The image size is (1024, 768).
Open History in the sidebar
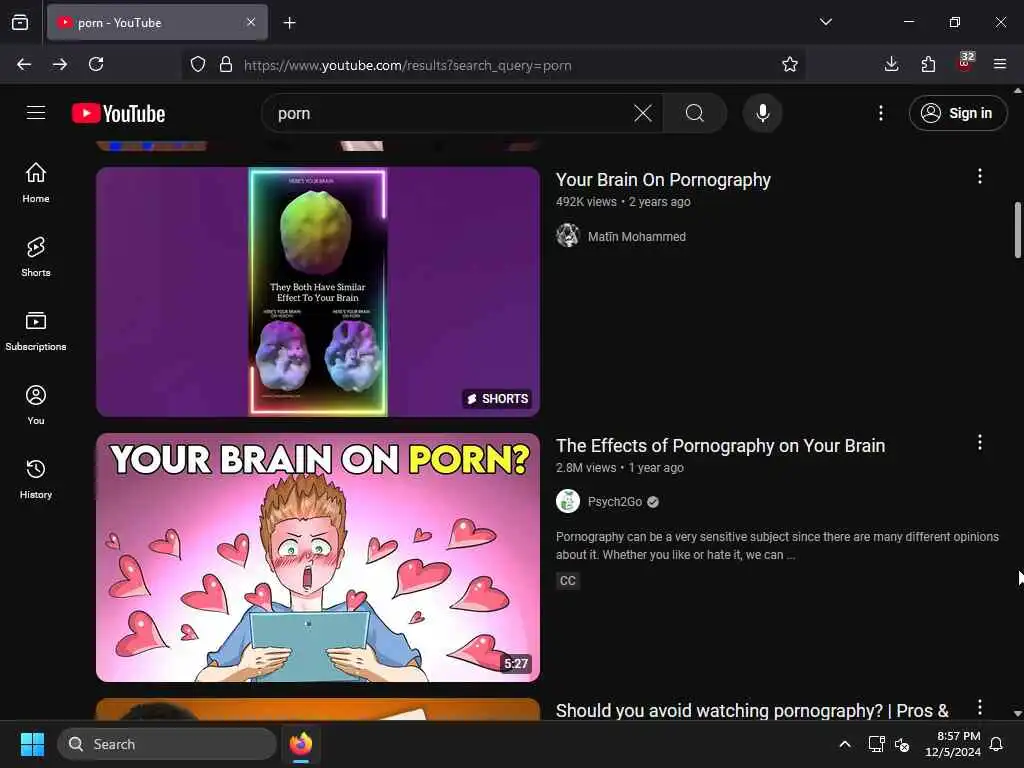point(36,479)
